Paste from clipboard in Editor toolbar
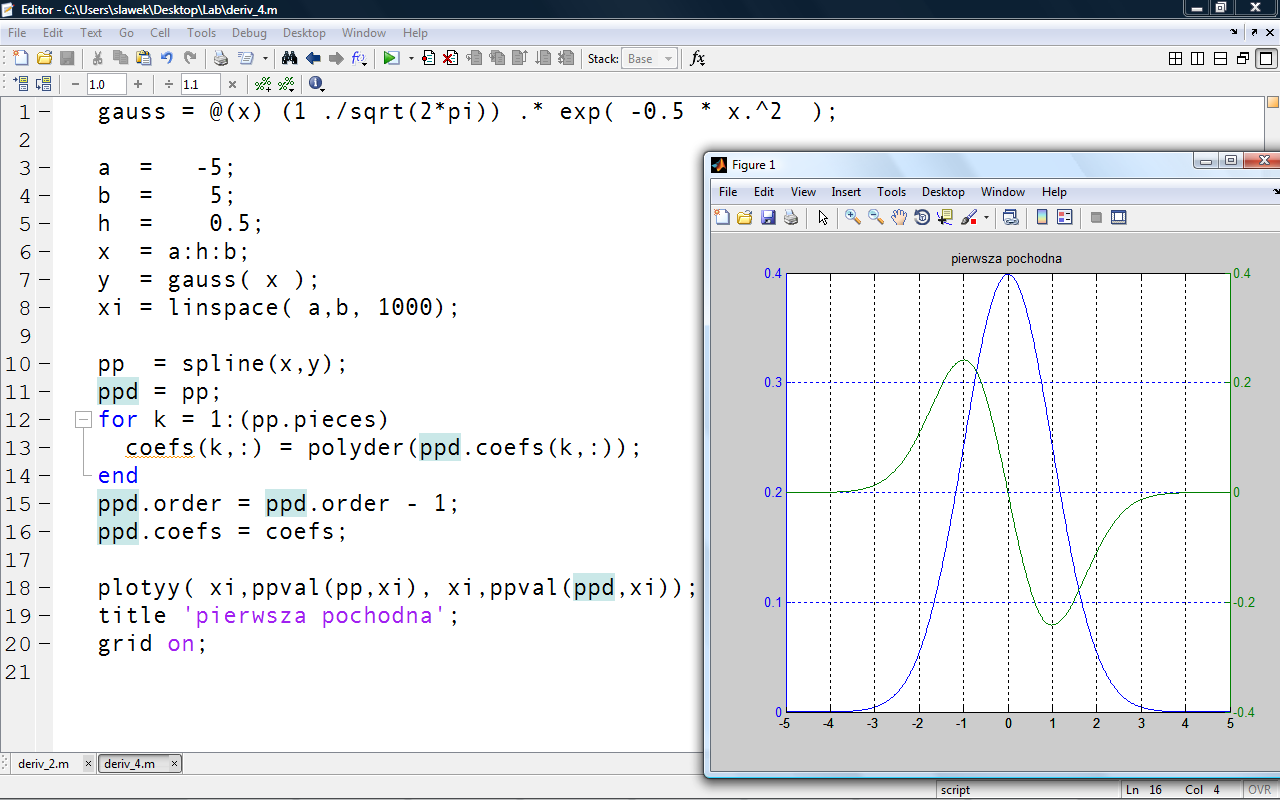 143,59
